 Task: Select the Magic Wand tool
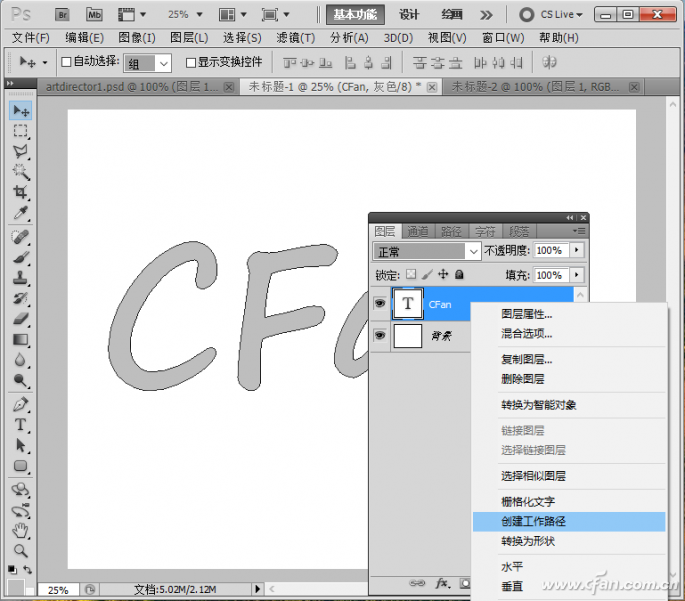20,172
